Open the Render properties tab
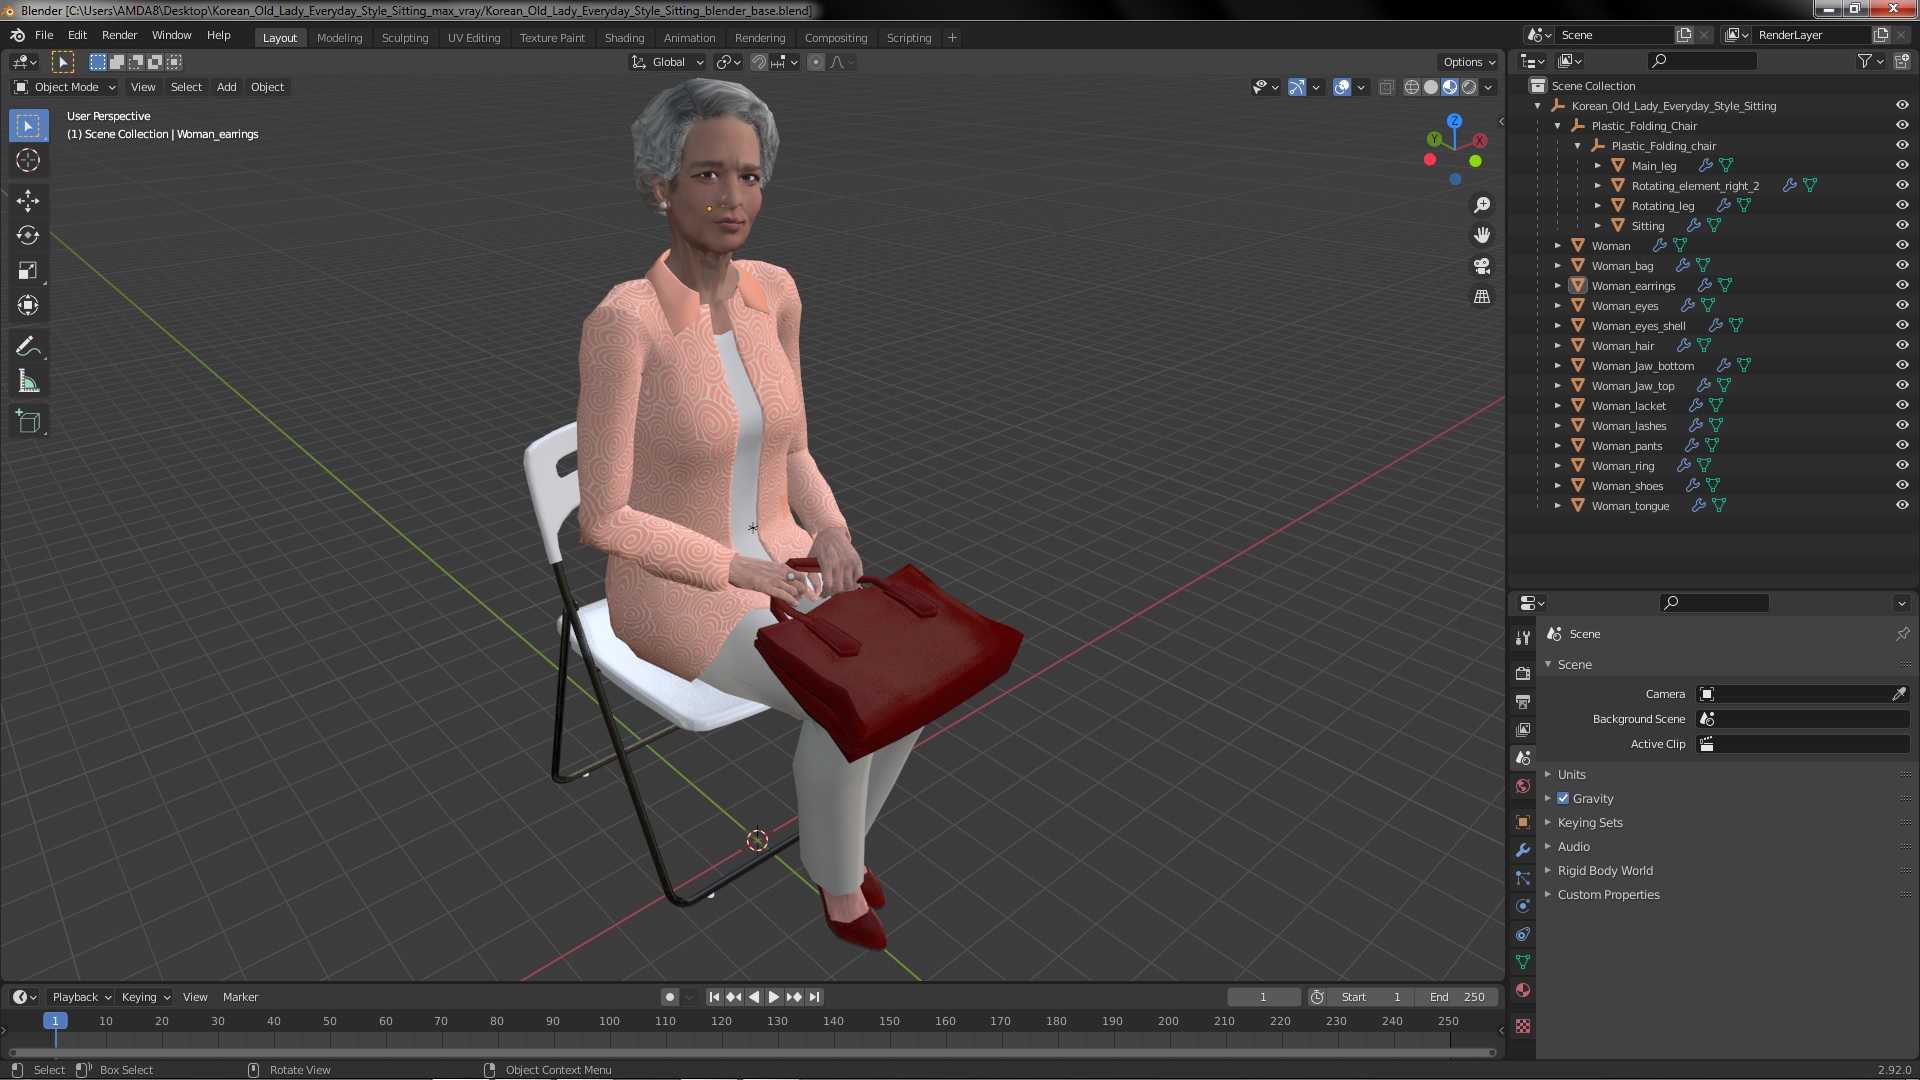The height and width of the screenshot is (1080, 1920). 1523,674
